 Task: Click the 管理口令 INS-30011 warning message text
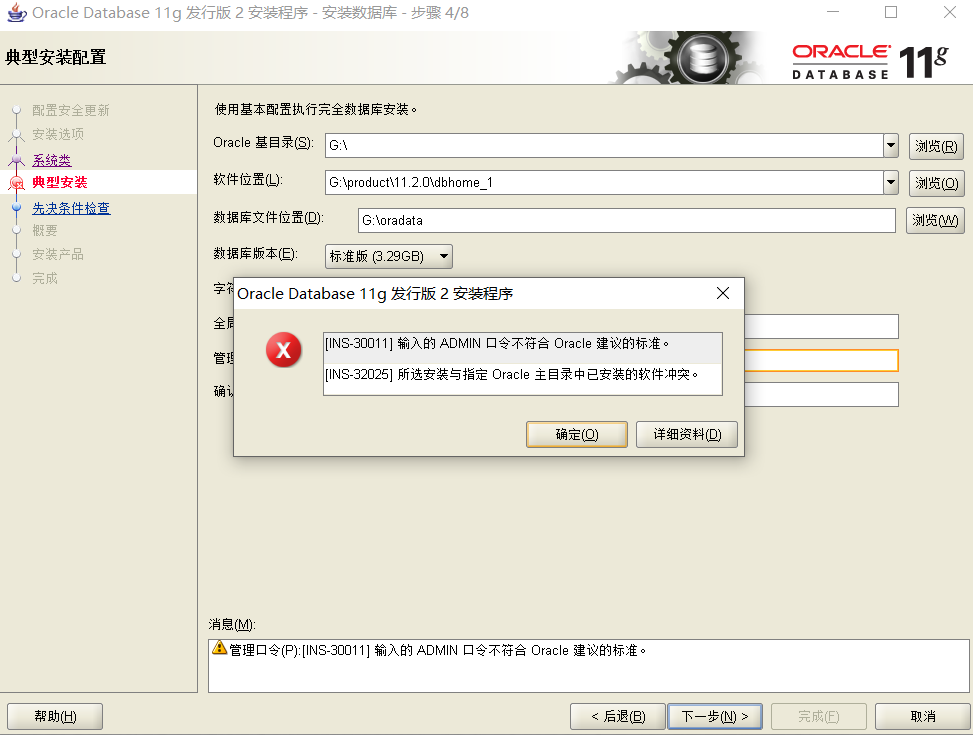point(438,651)
